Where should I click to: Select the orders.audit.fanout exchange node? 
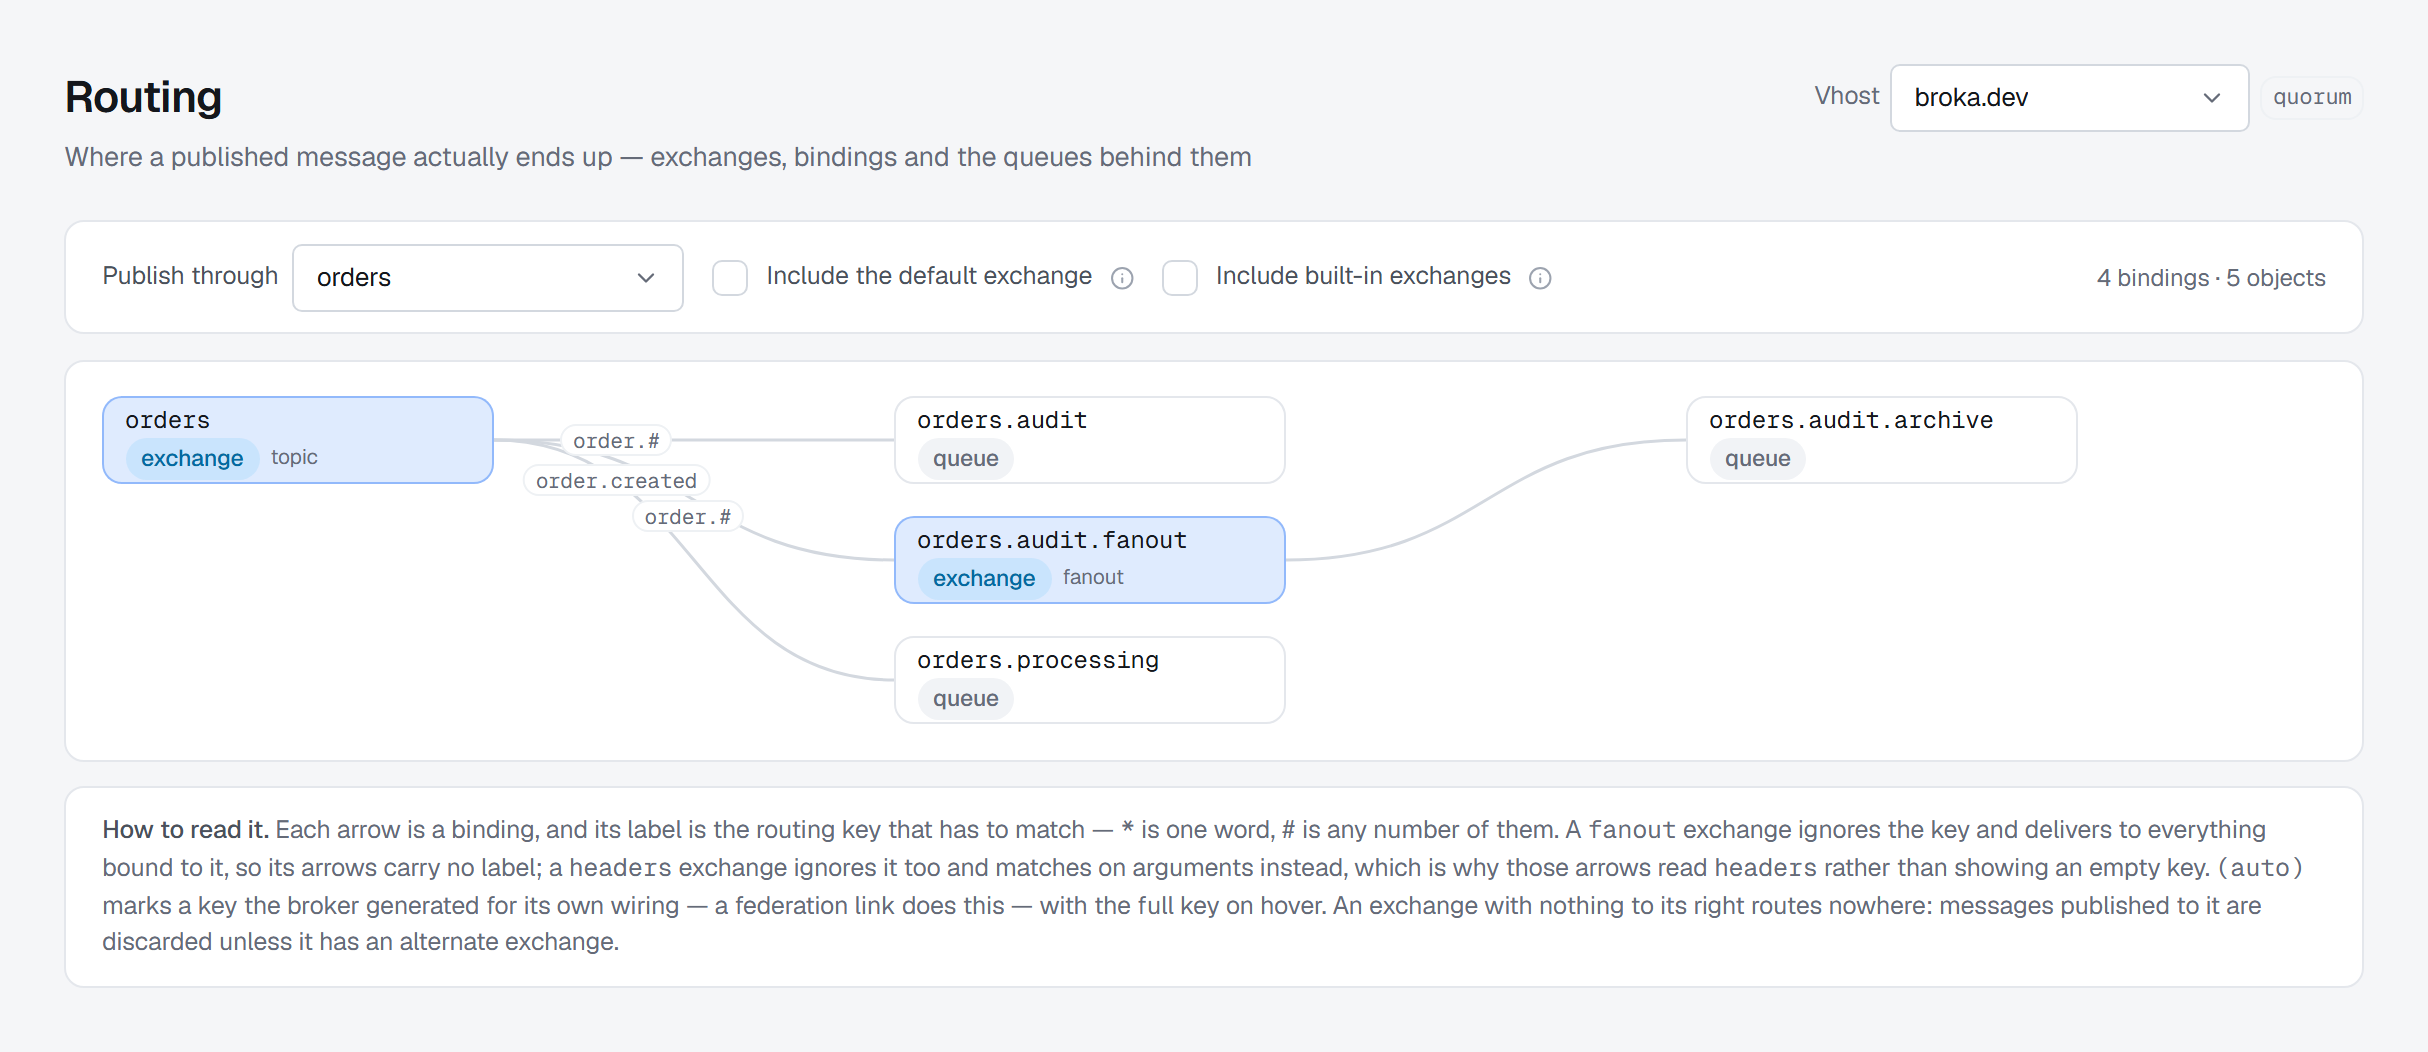[x=1090, y=560]
